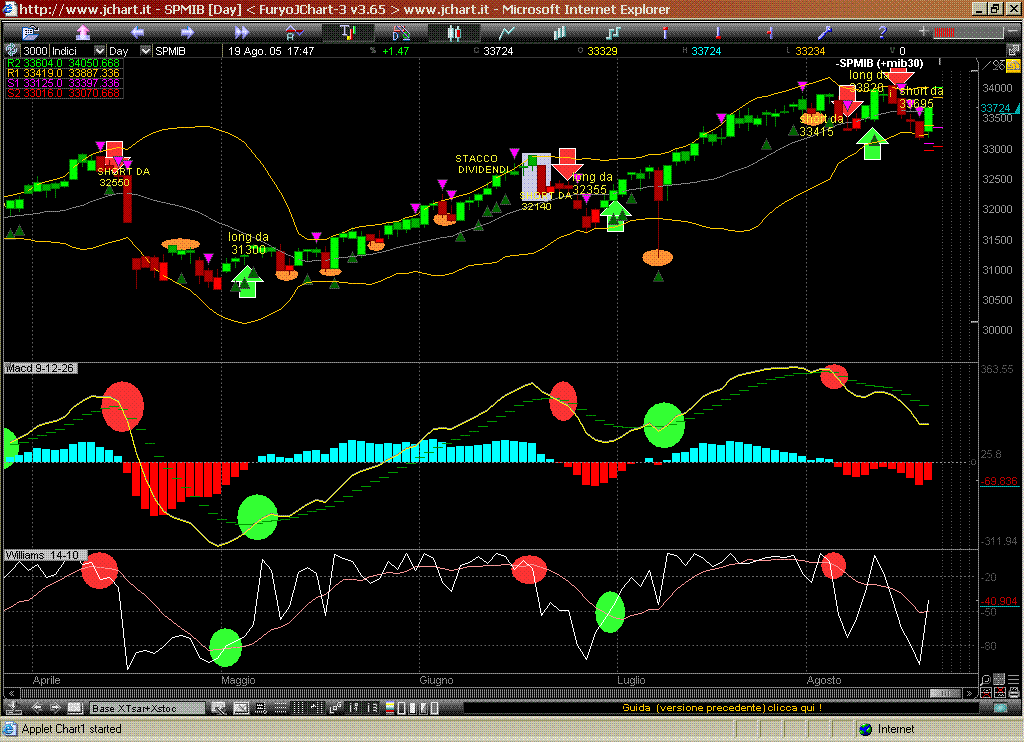Toggle the vertical grid lines icon

(x=298, y=707)
